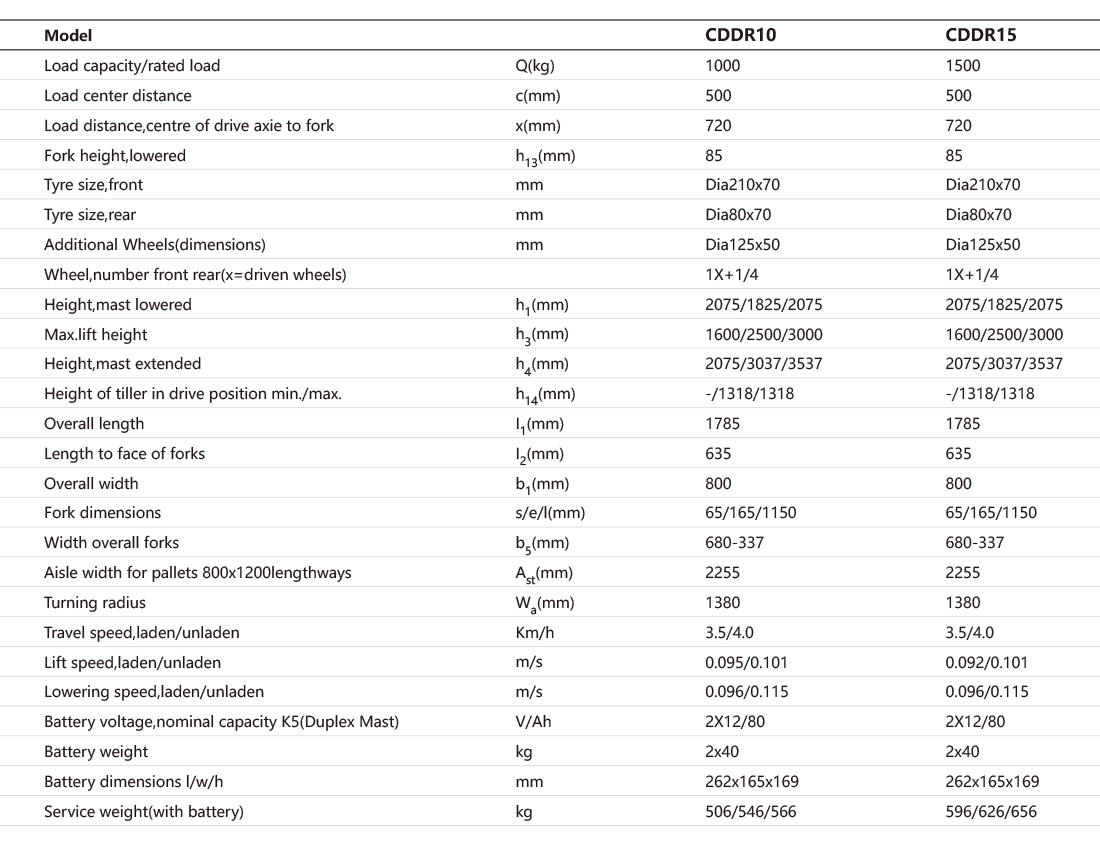Select the 0.092/0.101 lift speed value
This screenshot has height=860, width=1100.
tap(987, 662)
